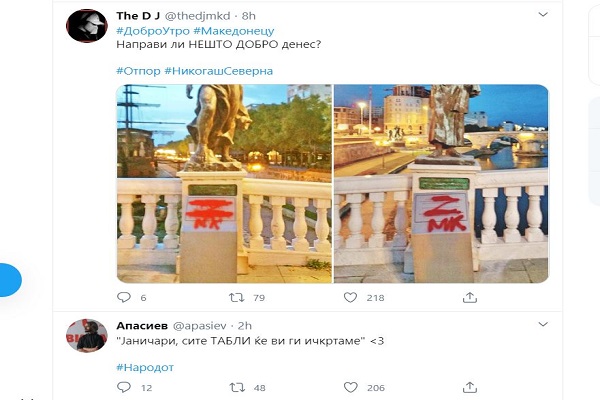Retweet The D J's tweet
This screenshot has width=600, height=400.
[x=236, y=297]
